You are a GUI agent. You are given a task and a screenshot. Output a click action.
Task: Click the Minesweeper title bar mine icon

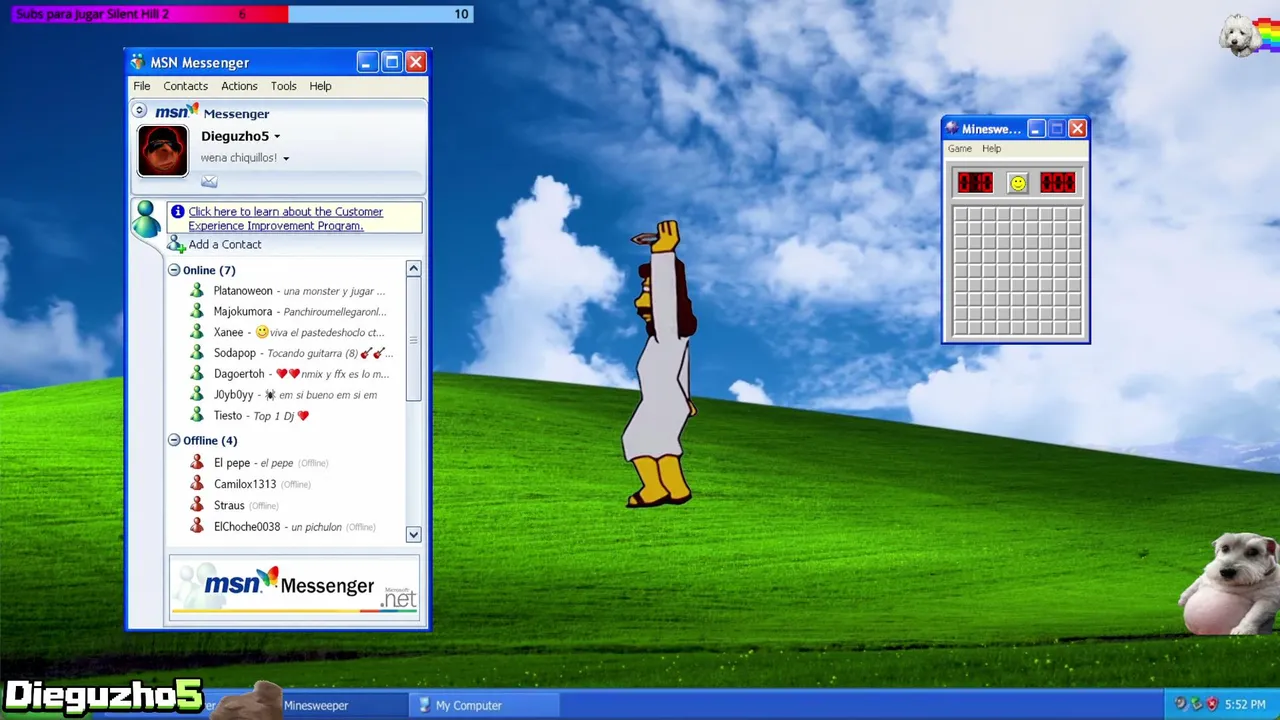coord(952,129)
